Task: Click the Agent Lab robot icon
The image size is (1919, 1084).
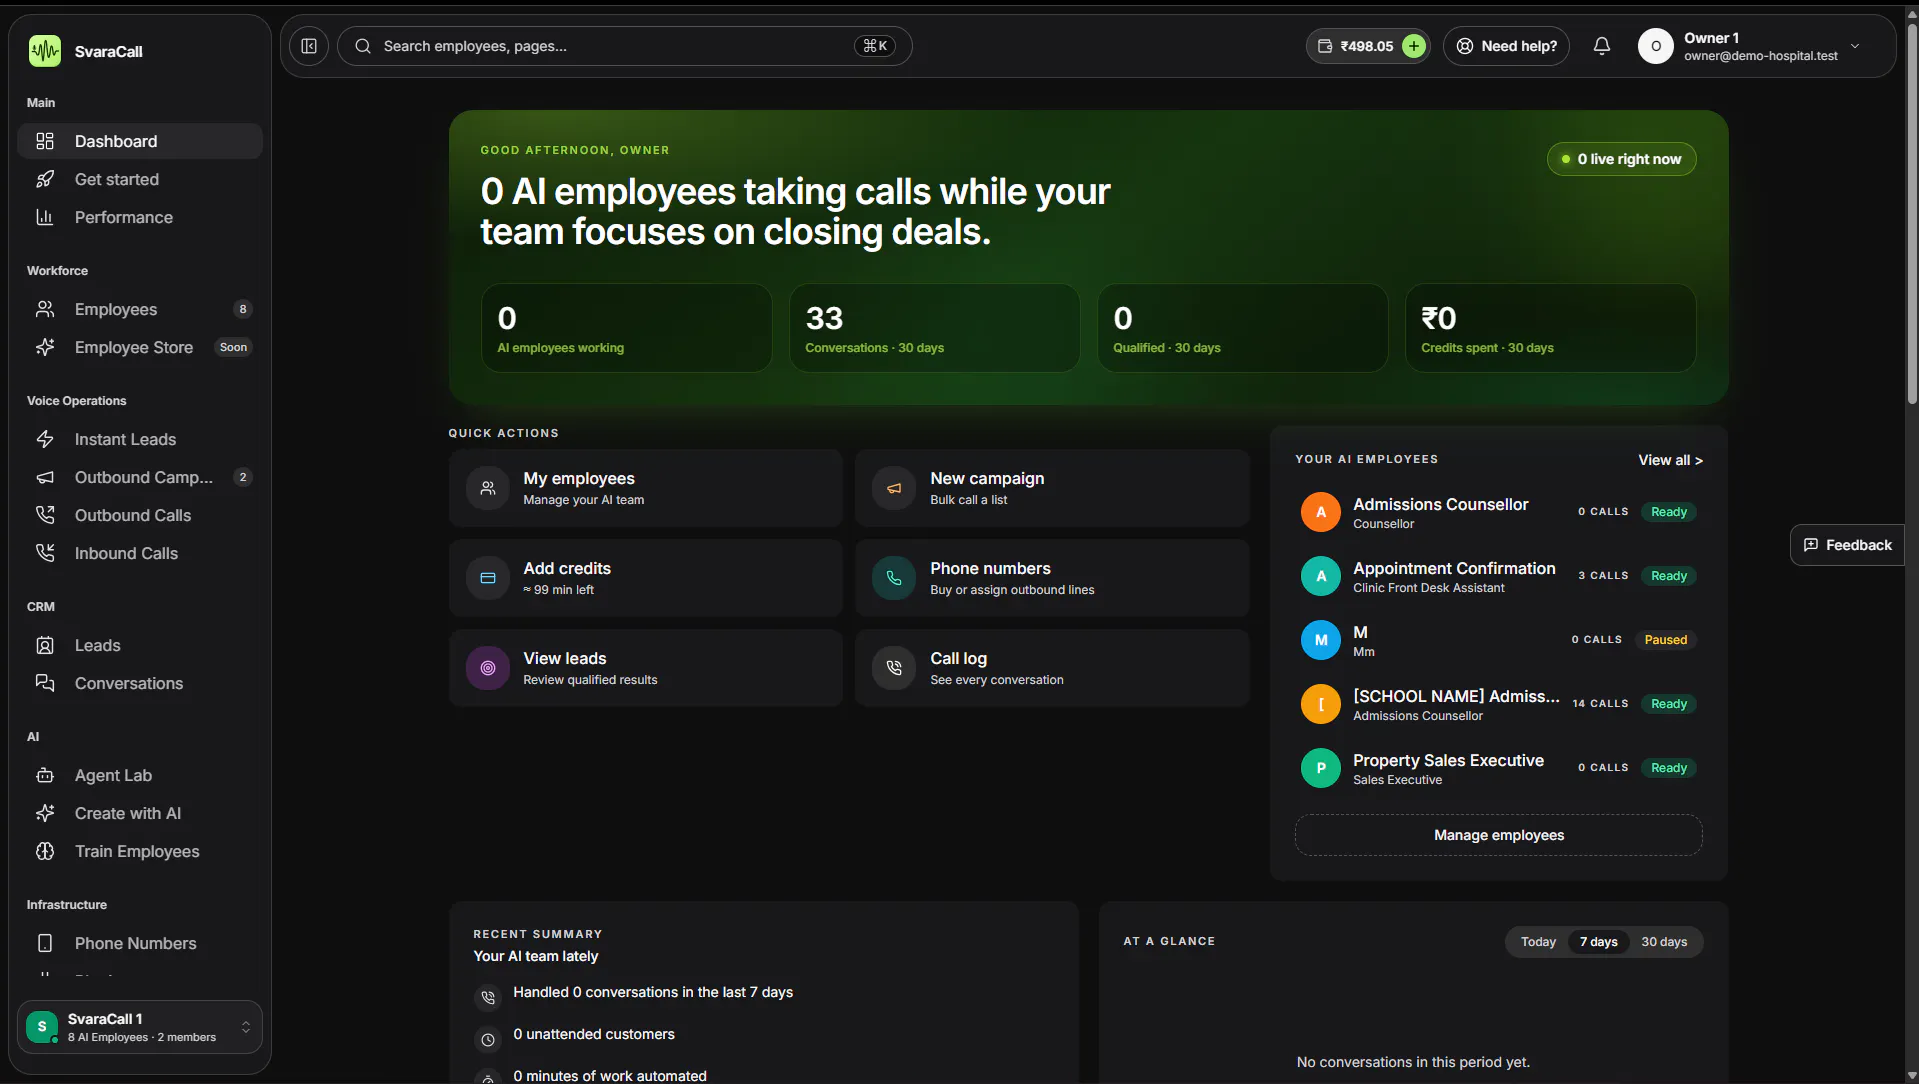Action: pos(45,775)
